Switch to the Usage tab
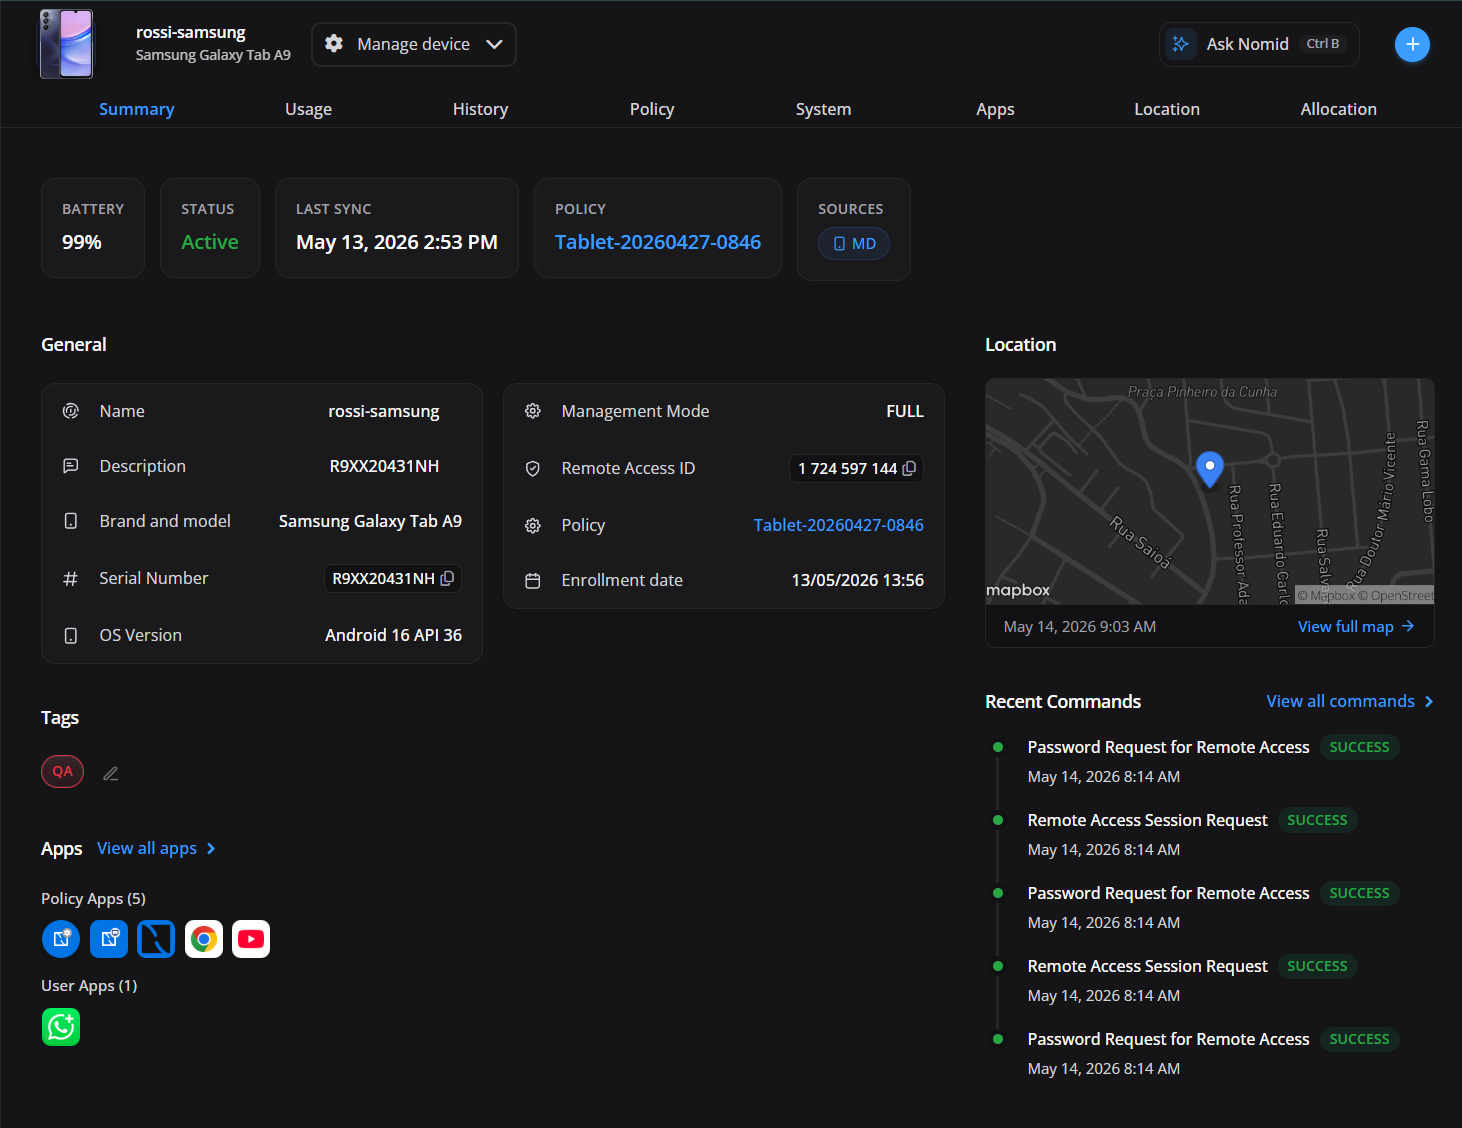The width and height of the screenshot is (1462, 1128). coord(308,109)
